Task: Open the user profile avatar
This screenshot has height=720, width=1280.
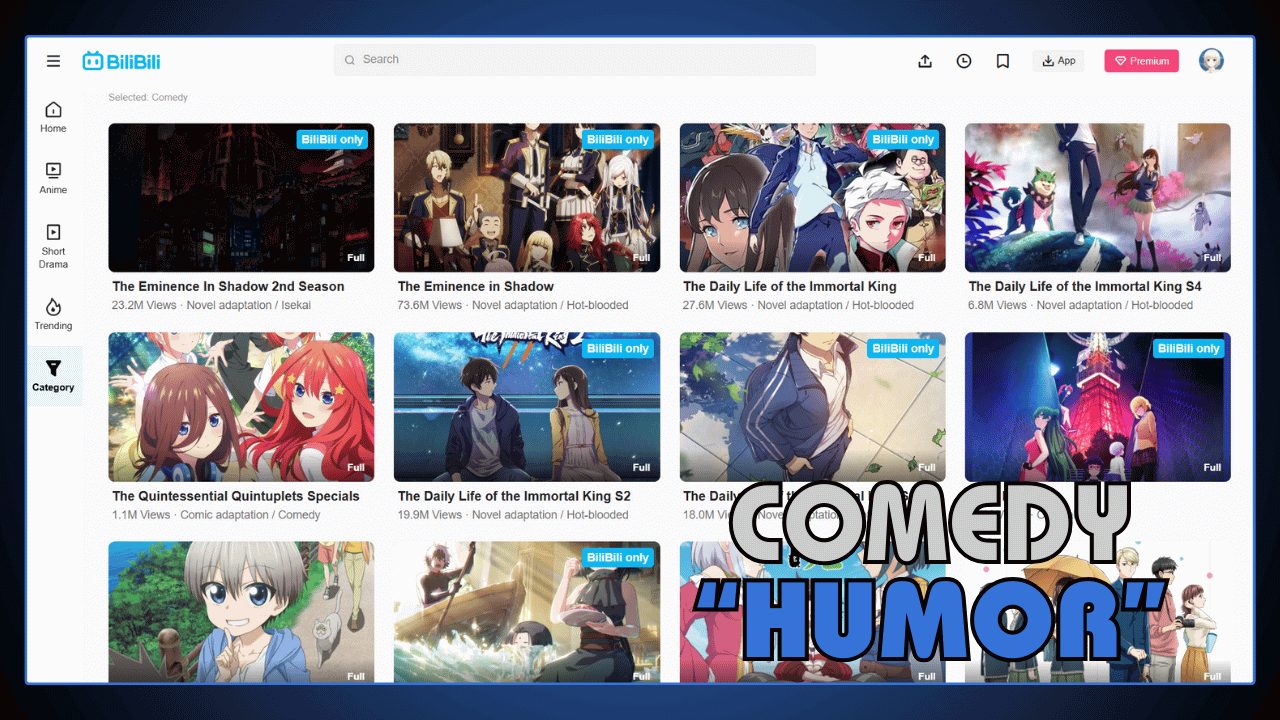Action: tap(1211, 61)
